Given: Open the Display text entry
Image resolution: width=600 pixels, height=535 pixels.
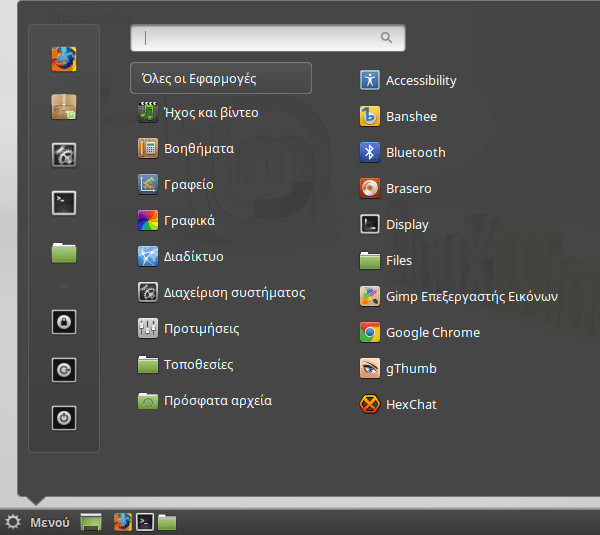Looking at the screenshot, I should click(x=407, y=225).
